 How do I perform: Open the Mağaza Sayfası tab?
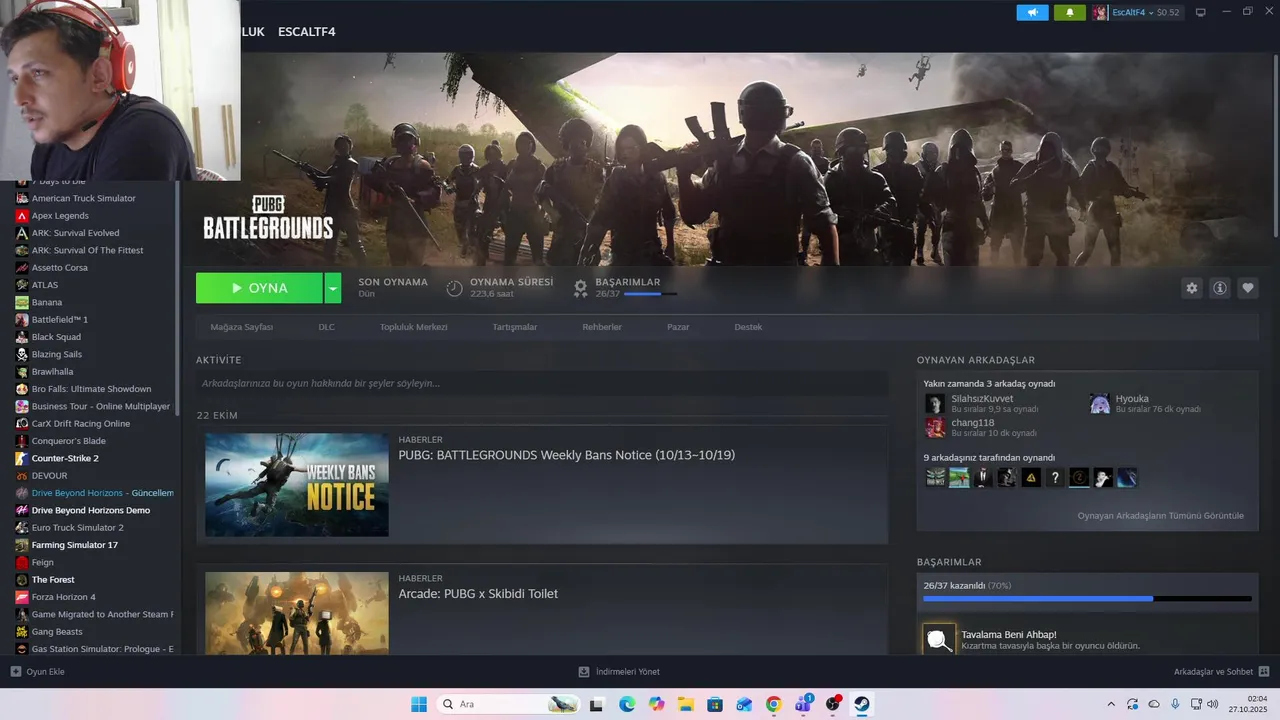click(241, 327)
